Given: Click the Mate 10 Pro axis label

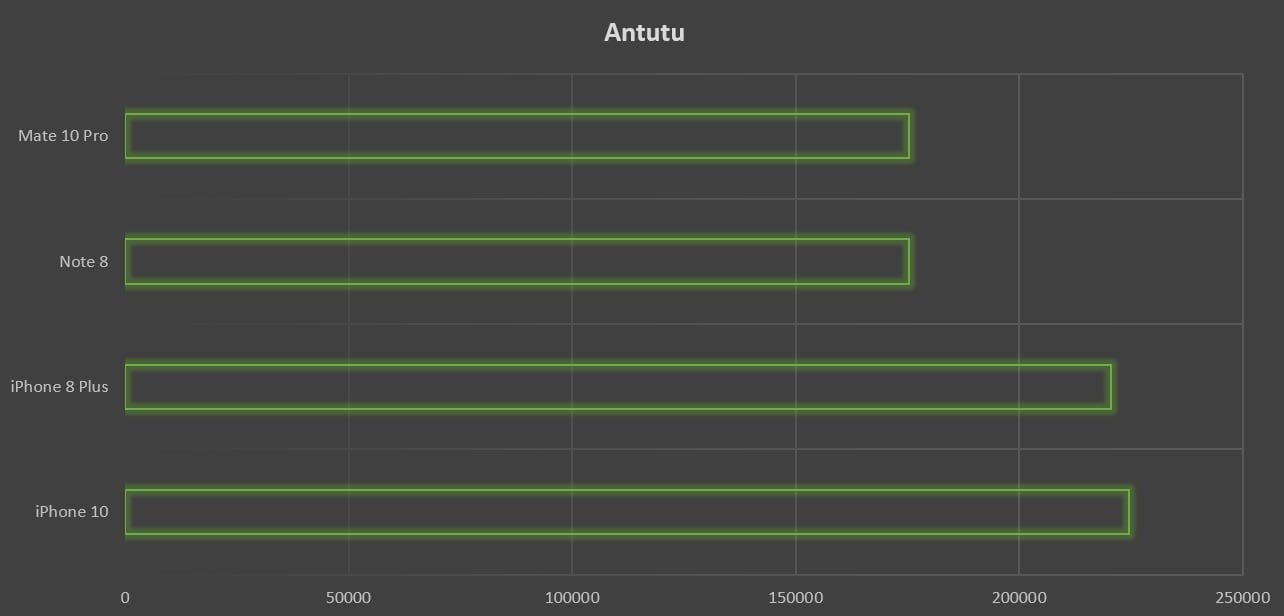Looking at the screenshot, I should tap(63, 136).
